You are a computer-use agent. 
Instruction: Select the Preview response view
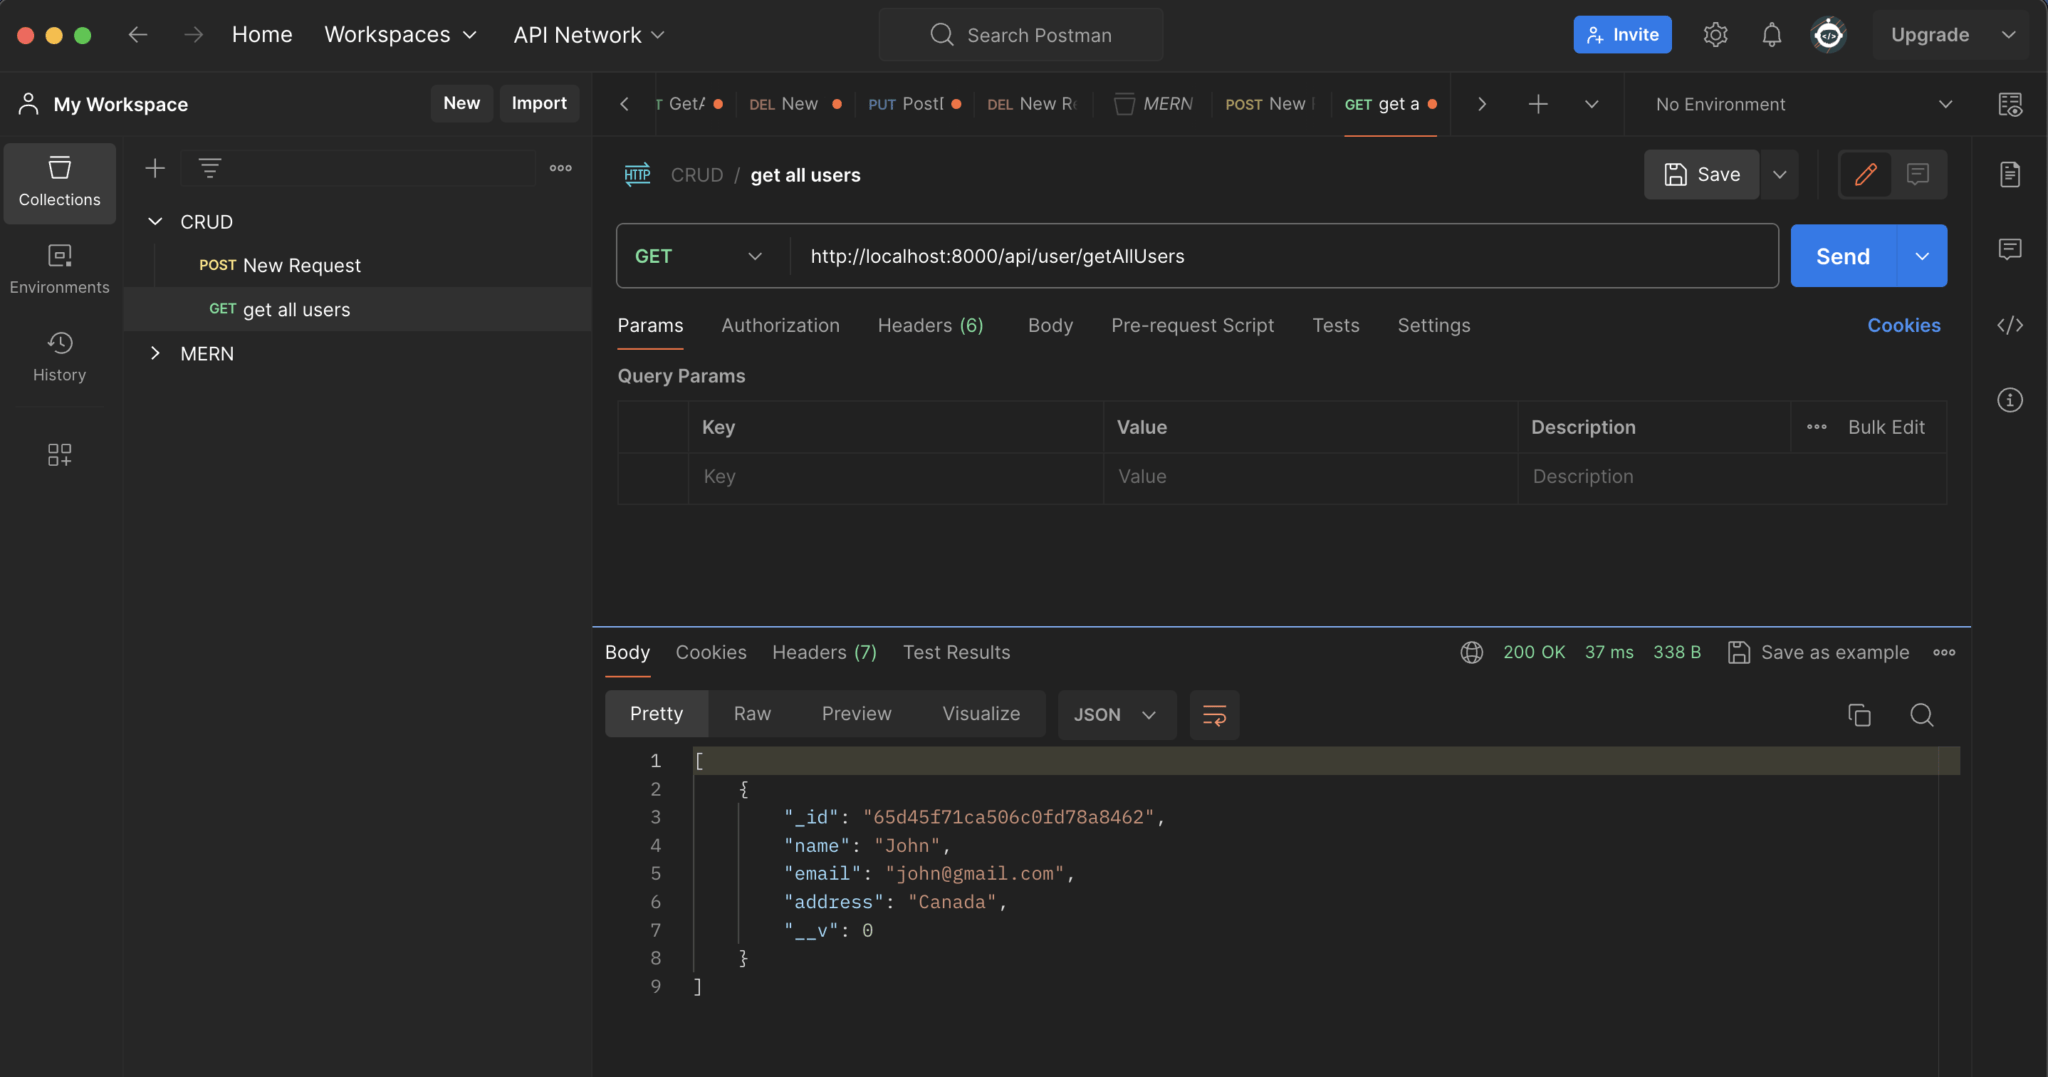(x=856, y=714)
